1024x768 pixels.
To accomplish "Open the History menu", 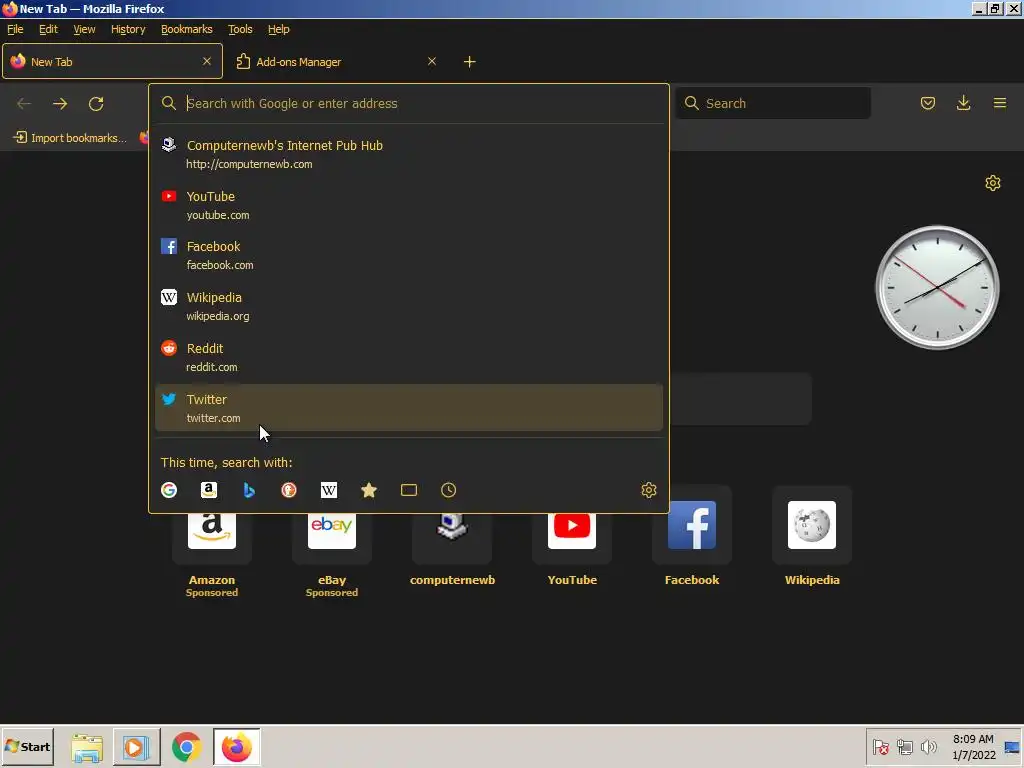I will (128, 29).
